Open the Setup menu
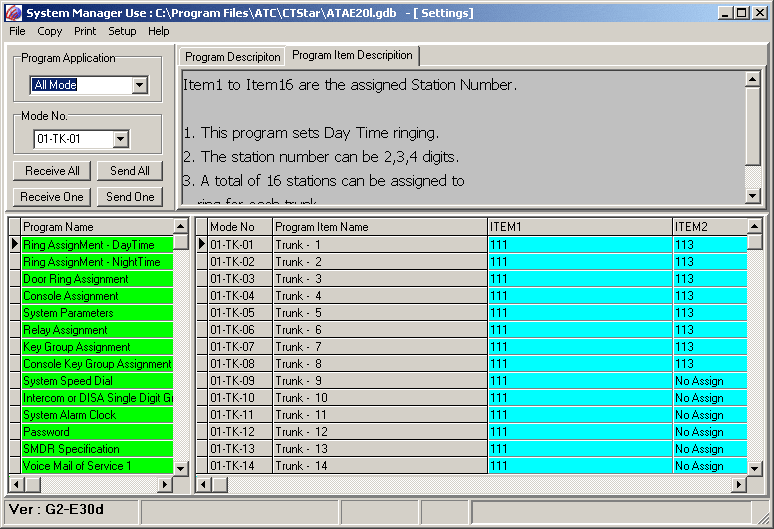 coord(122,31)
